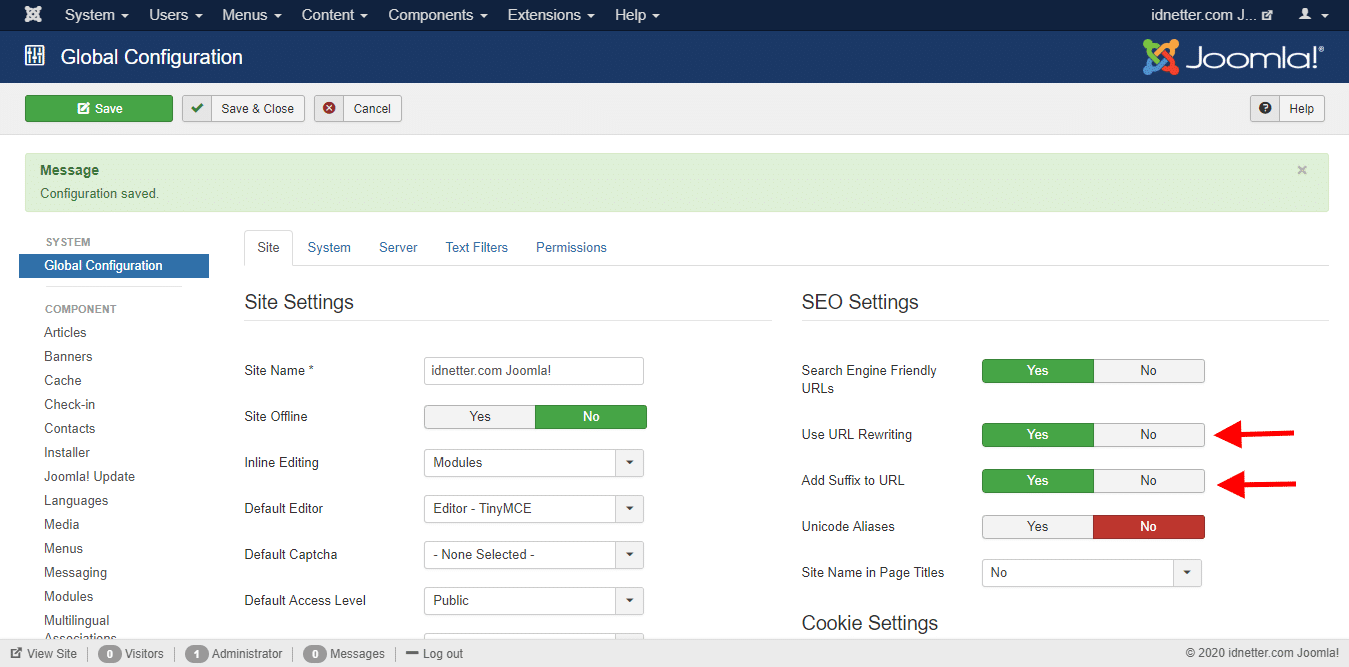Open the Components menu
Screen dimensions: 1349x667
point(438,15)
